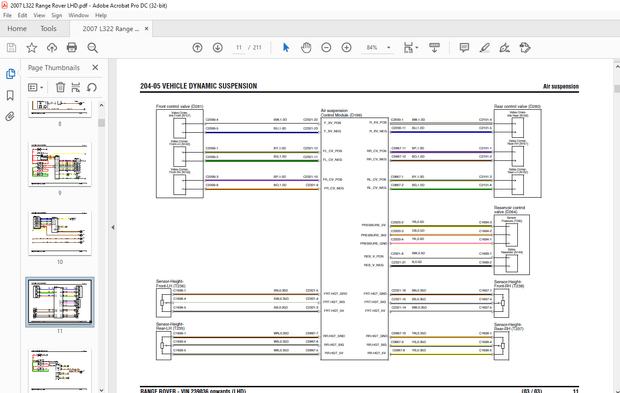Collapse navigation pane arrow

(x=113, y=227)
